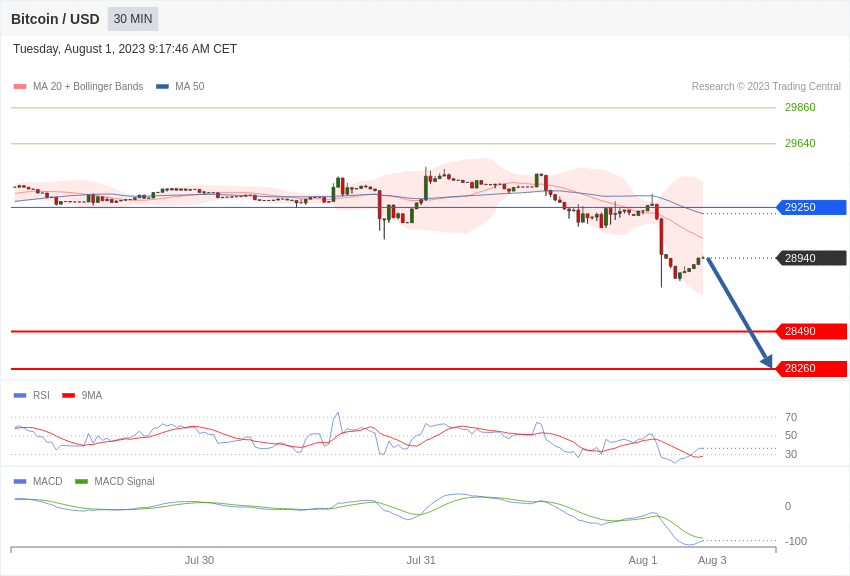The width and height of the screenshot is (850, 576).
Task: Click the RSI 30 axis value
Action: 791,454
